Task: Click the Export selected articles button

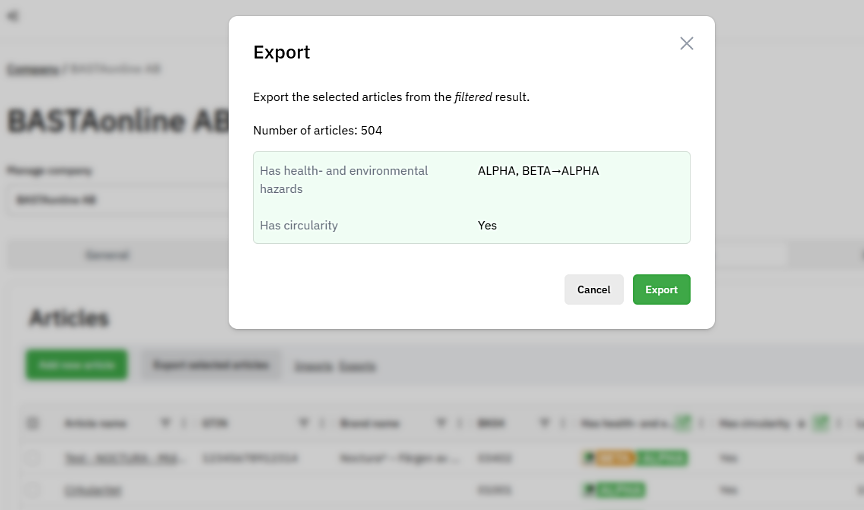Action: [x=211, y=365]
